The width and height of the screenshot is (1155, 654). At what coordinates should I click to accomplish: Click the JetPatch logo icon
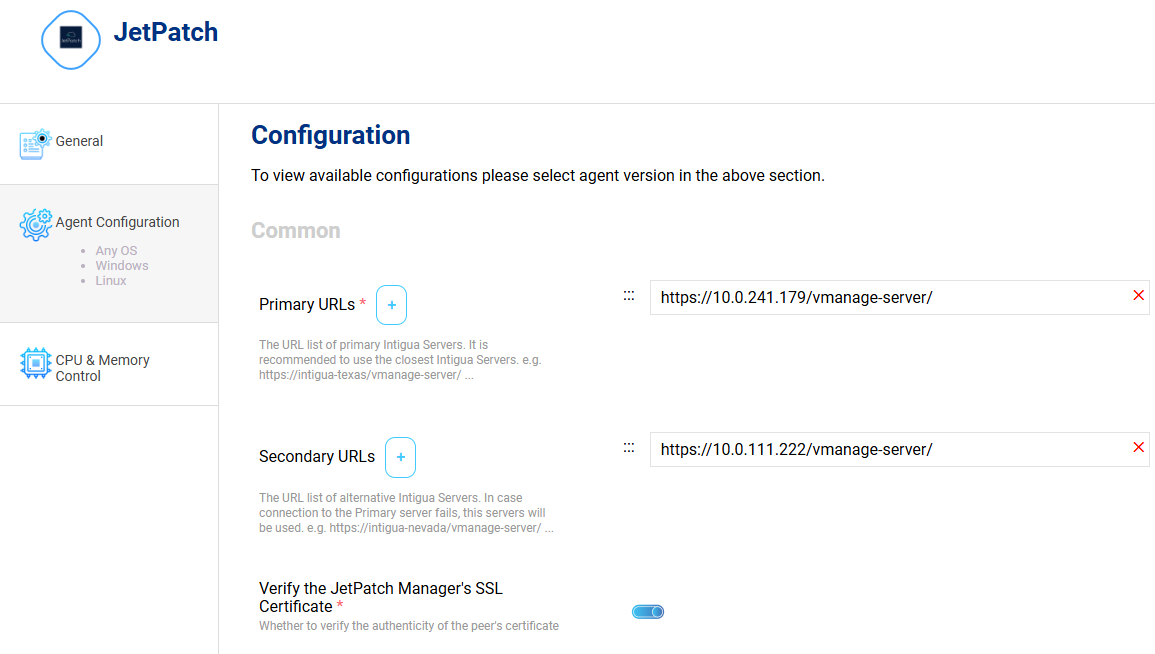pos(71,39)
